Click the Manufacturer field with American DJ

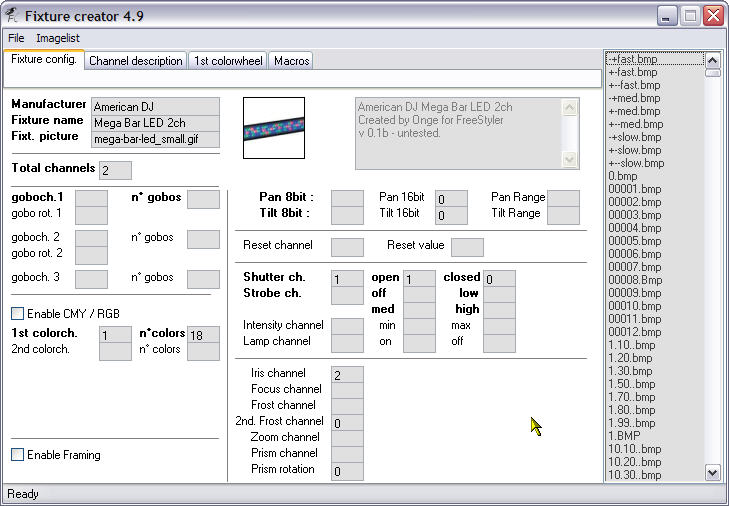155,107
